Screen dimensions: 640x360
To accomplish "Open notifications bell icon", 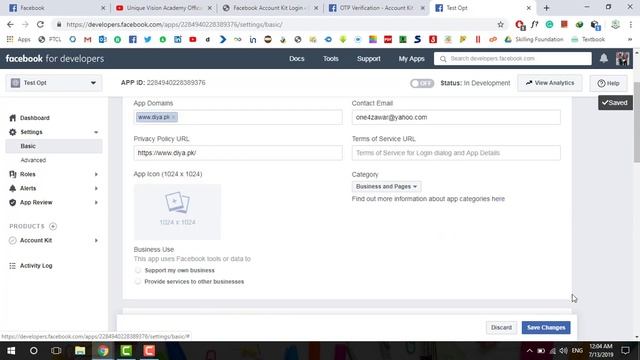I will pyautogui.click(x=604, y=58).
